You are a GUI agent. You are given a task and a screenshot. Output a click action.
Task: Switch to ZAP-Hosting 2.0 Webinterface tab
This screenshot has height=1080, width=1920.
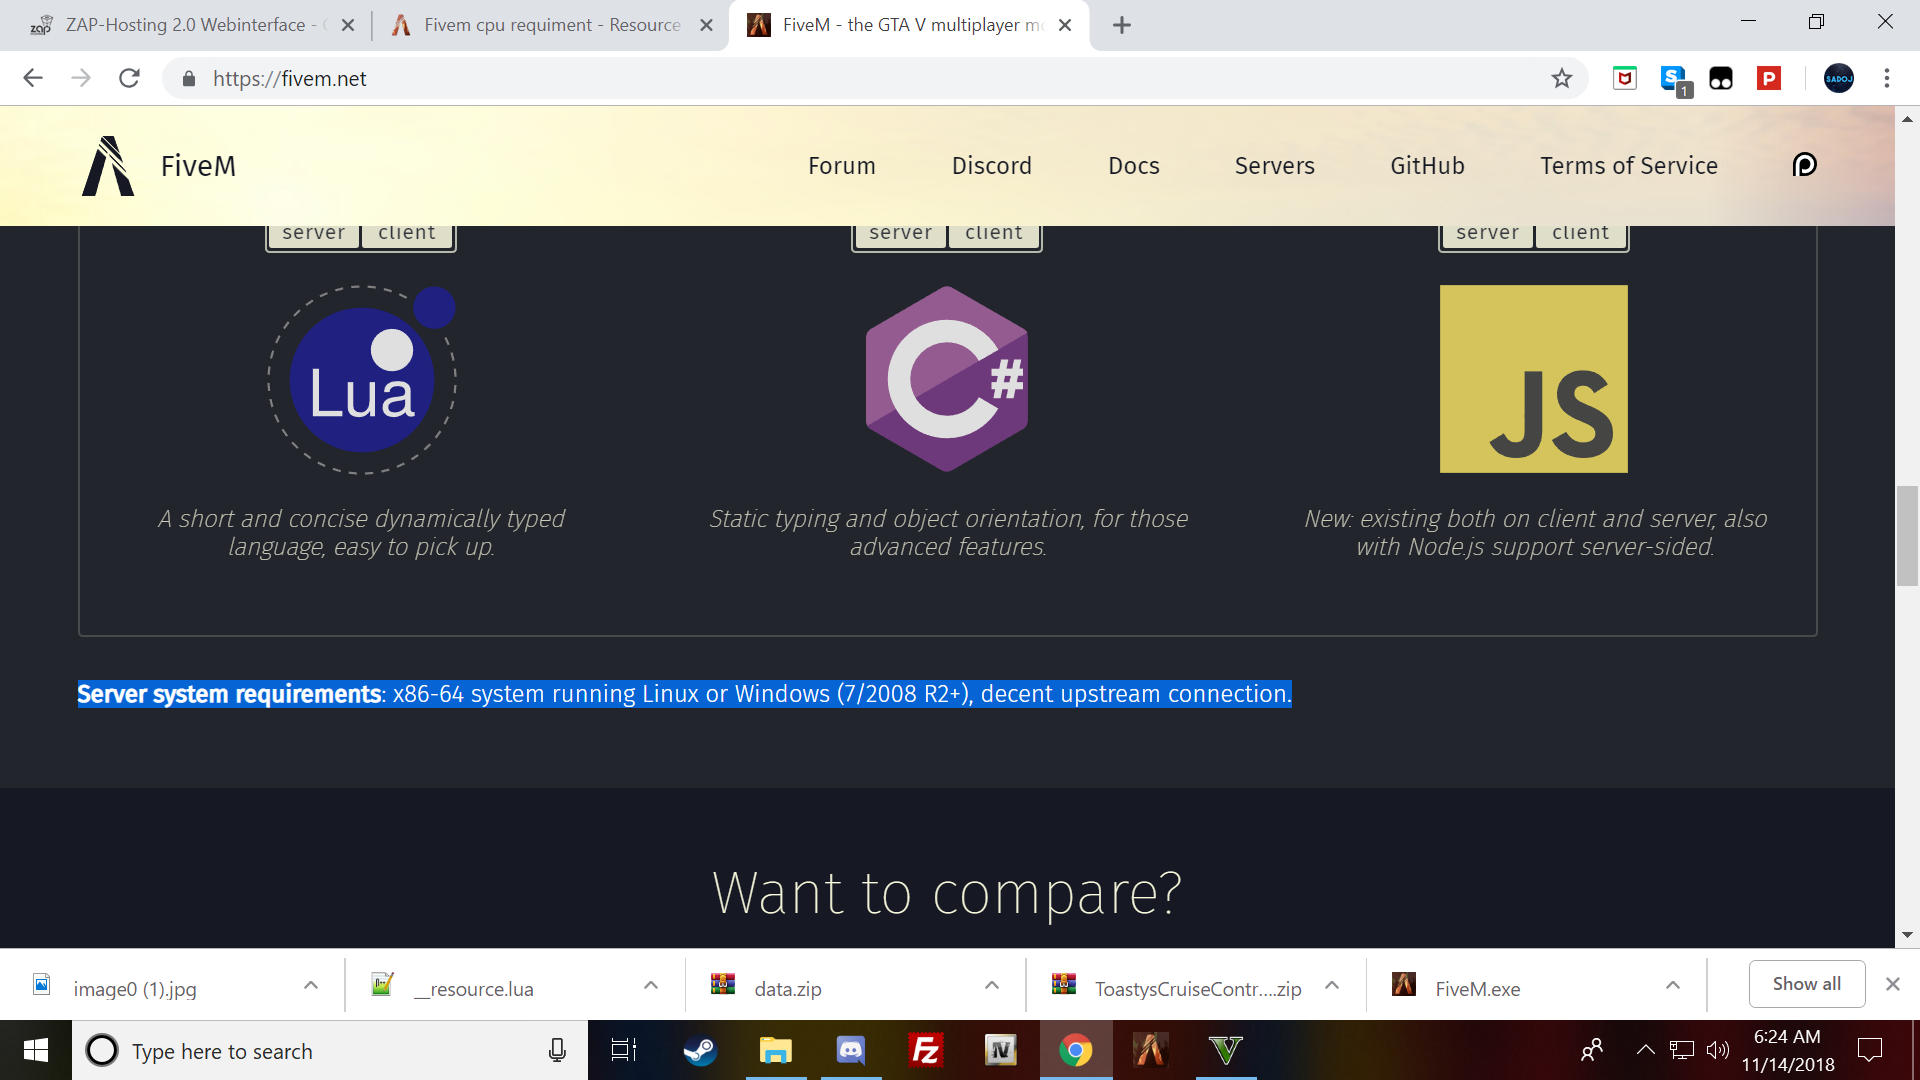point(185,25)
